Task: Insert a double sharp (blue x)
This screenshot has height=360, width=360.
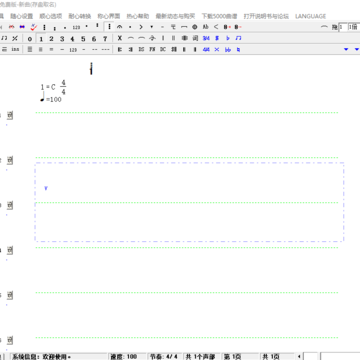Action: pyautogui.click(x=217, y=49)
